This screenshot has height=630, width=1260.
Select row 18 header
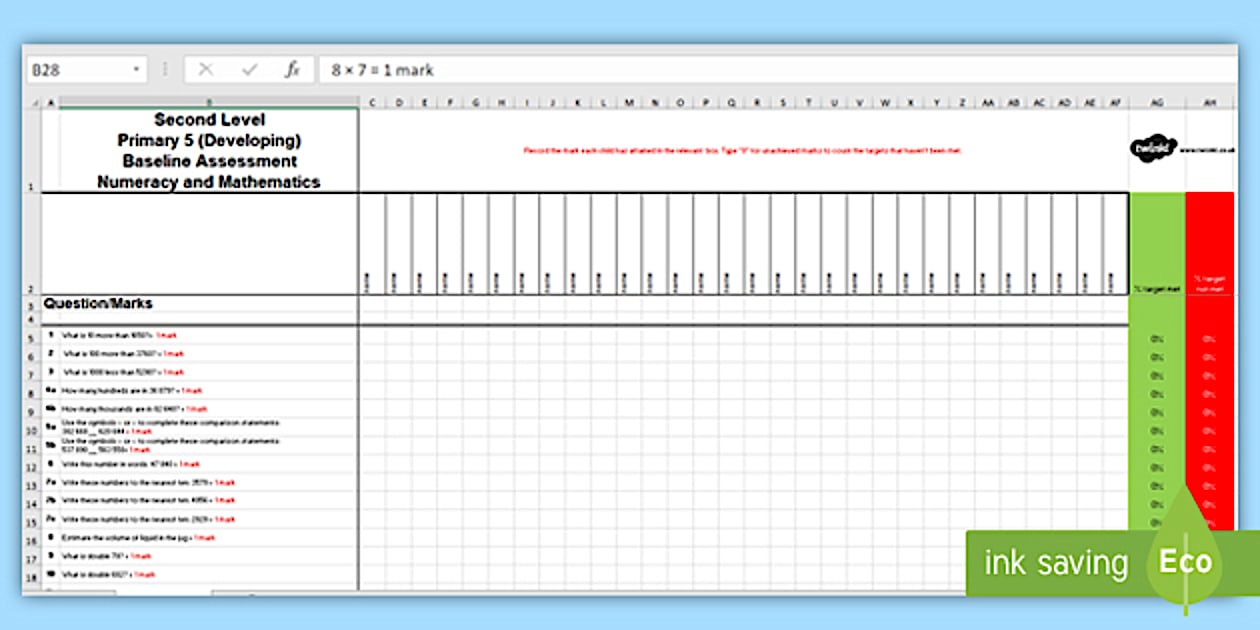click(x=31, y=578)
